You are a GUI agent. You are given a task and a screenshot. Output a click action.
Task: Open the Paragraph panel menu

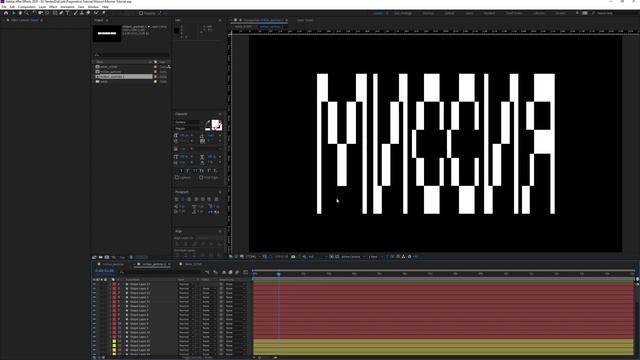(x=220, y=192)
